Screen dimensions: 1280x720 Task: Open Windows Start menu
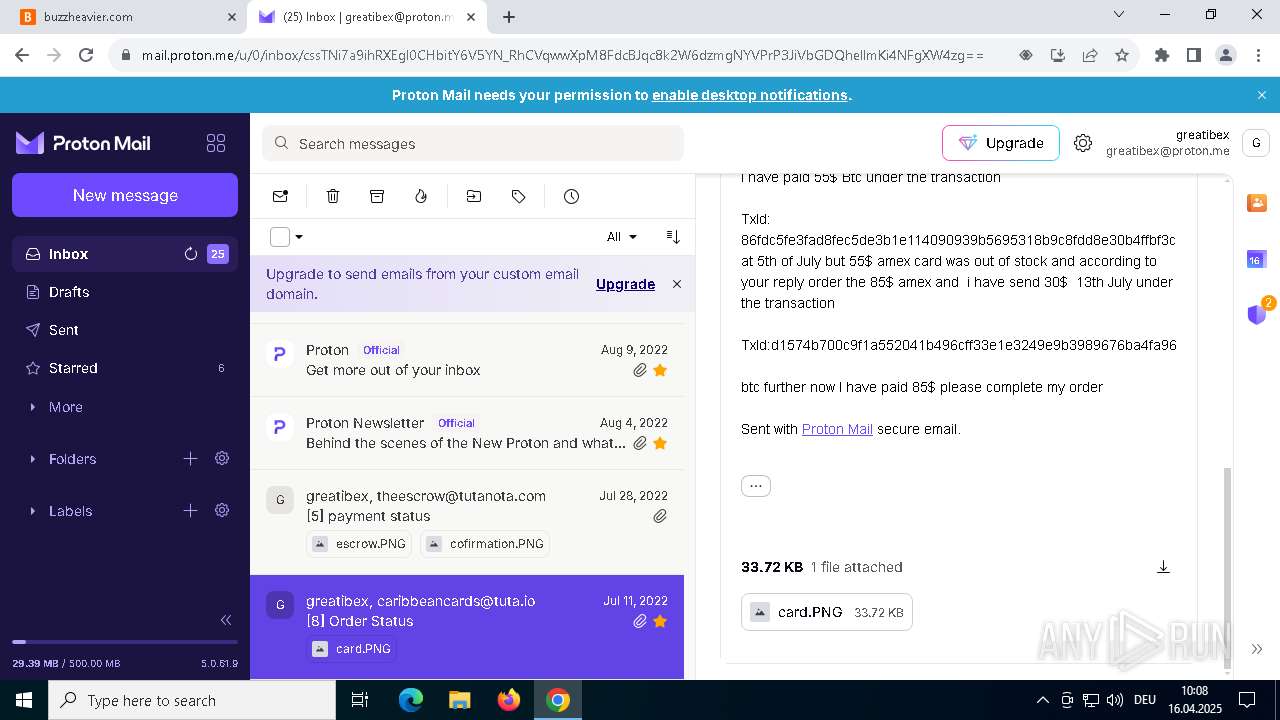[x=24, y=700]
